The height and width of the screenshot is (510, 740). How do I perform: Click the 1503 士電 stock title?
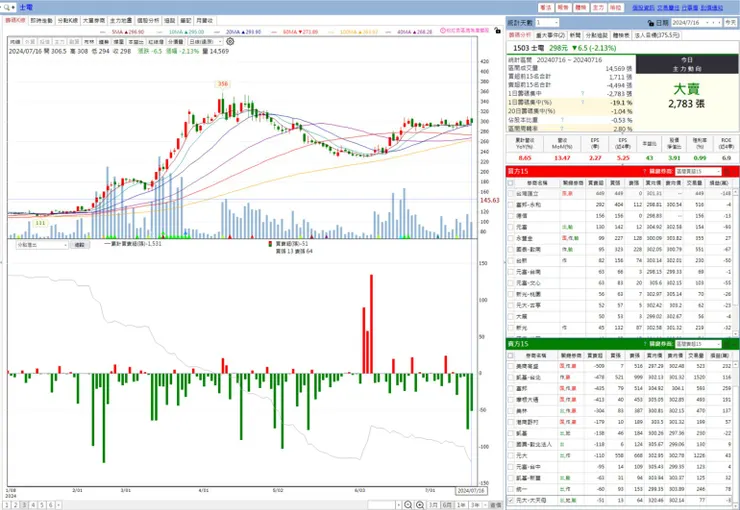(x=529, y=48)
